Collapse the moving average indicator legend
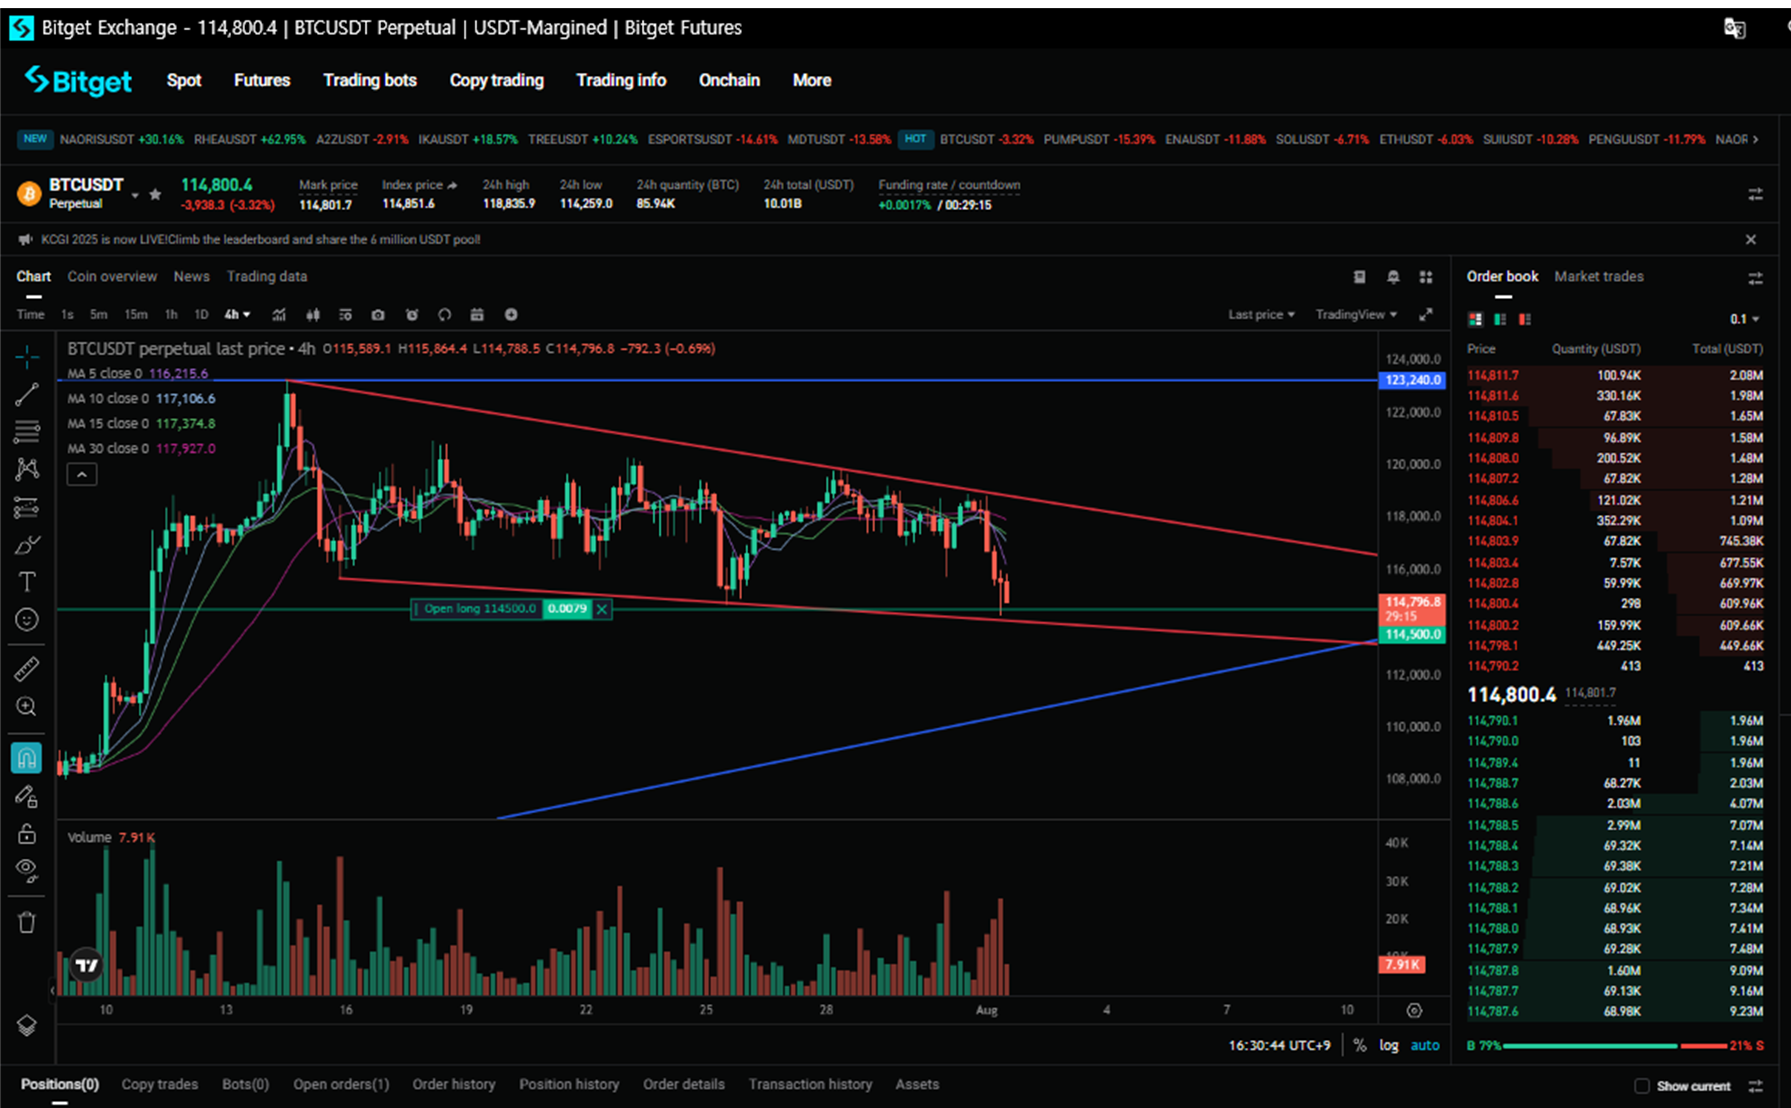This screenshot has width=1791, height=1108. pyautogui.click(x=82, y=475)
